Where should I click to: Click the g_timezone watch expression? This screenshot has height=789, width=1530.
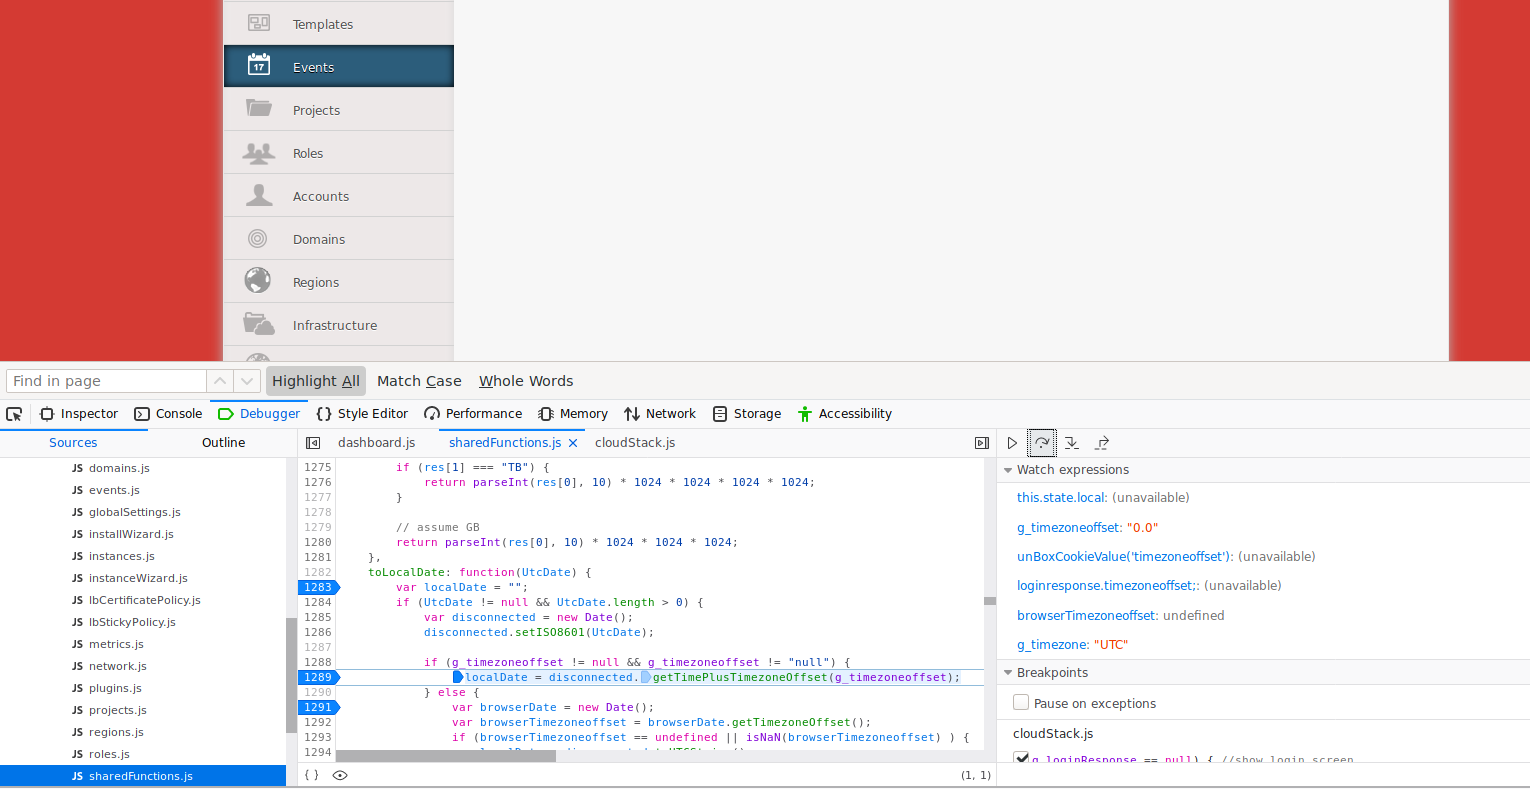tap(1072, 644)
